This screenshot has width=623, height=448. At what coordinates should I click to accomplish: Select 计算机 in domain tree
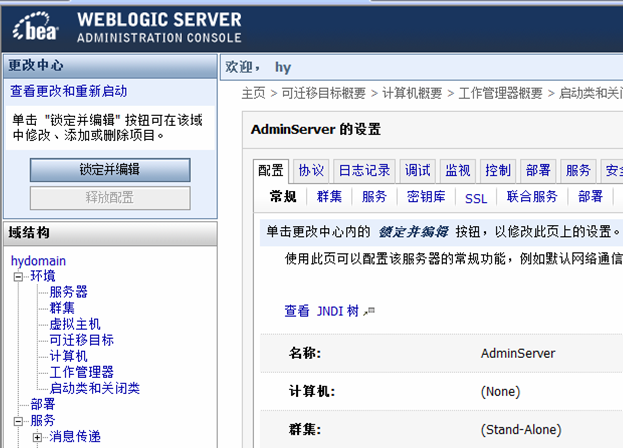(x=68, y=356)
